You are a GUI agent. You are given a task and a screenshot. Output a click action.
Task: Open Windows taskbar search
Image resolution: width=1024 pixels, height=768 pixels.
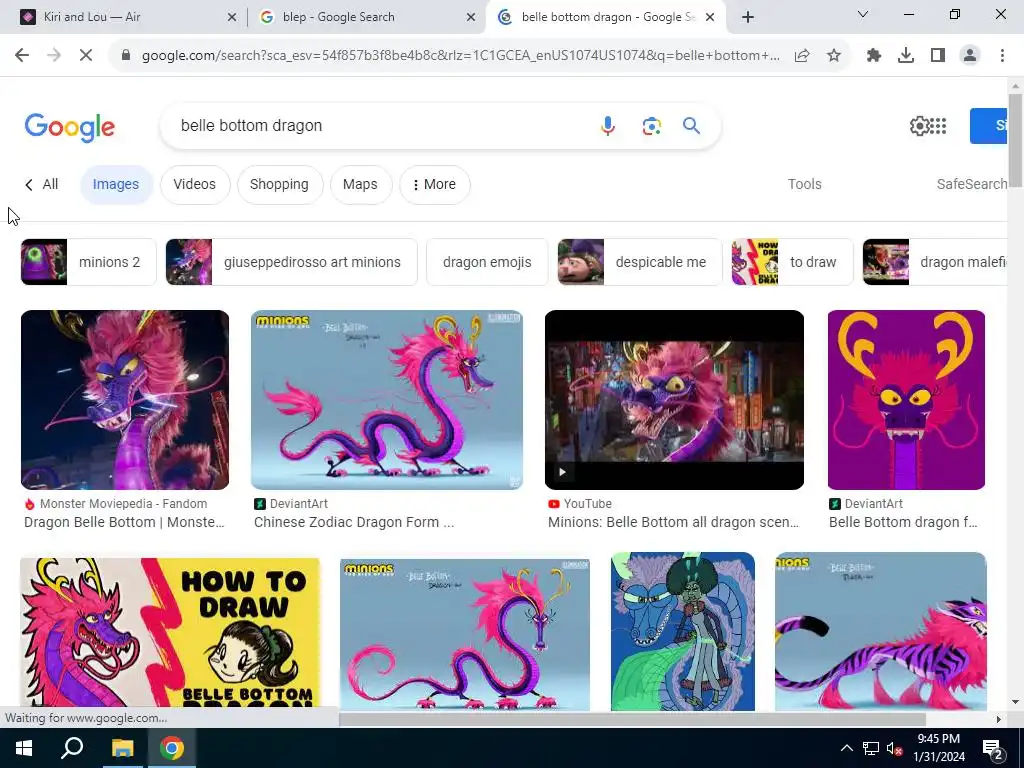pyautogui.click(x=72, y=748)
